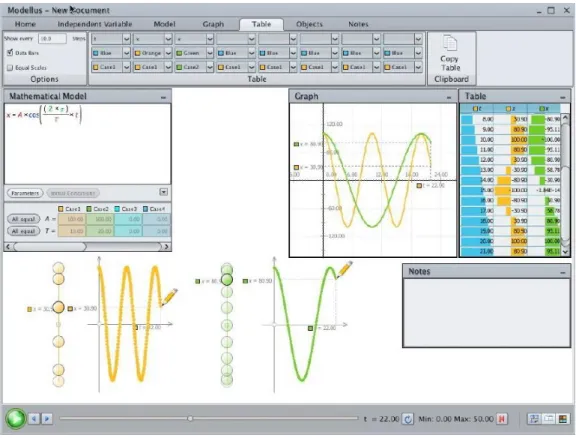The image size is (576, 438).
Task: Enable the Equal Scales checkbox
Action: [x=10, y=68]
